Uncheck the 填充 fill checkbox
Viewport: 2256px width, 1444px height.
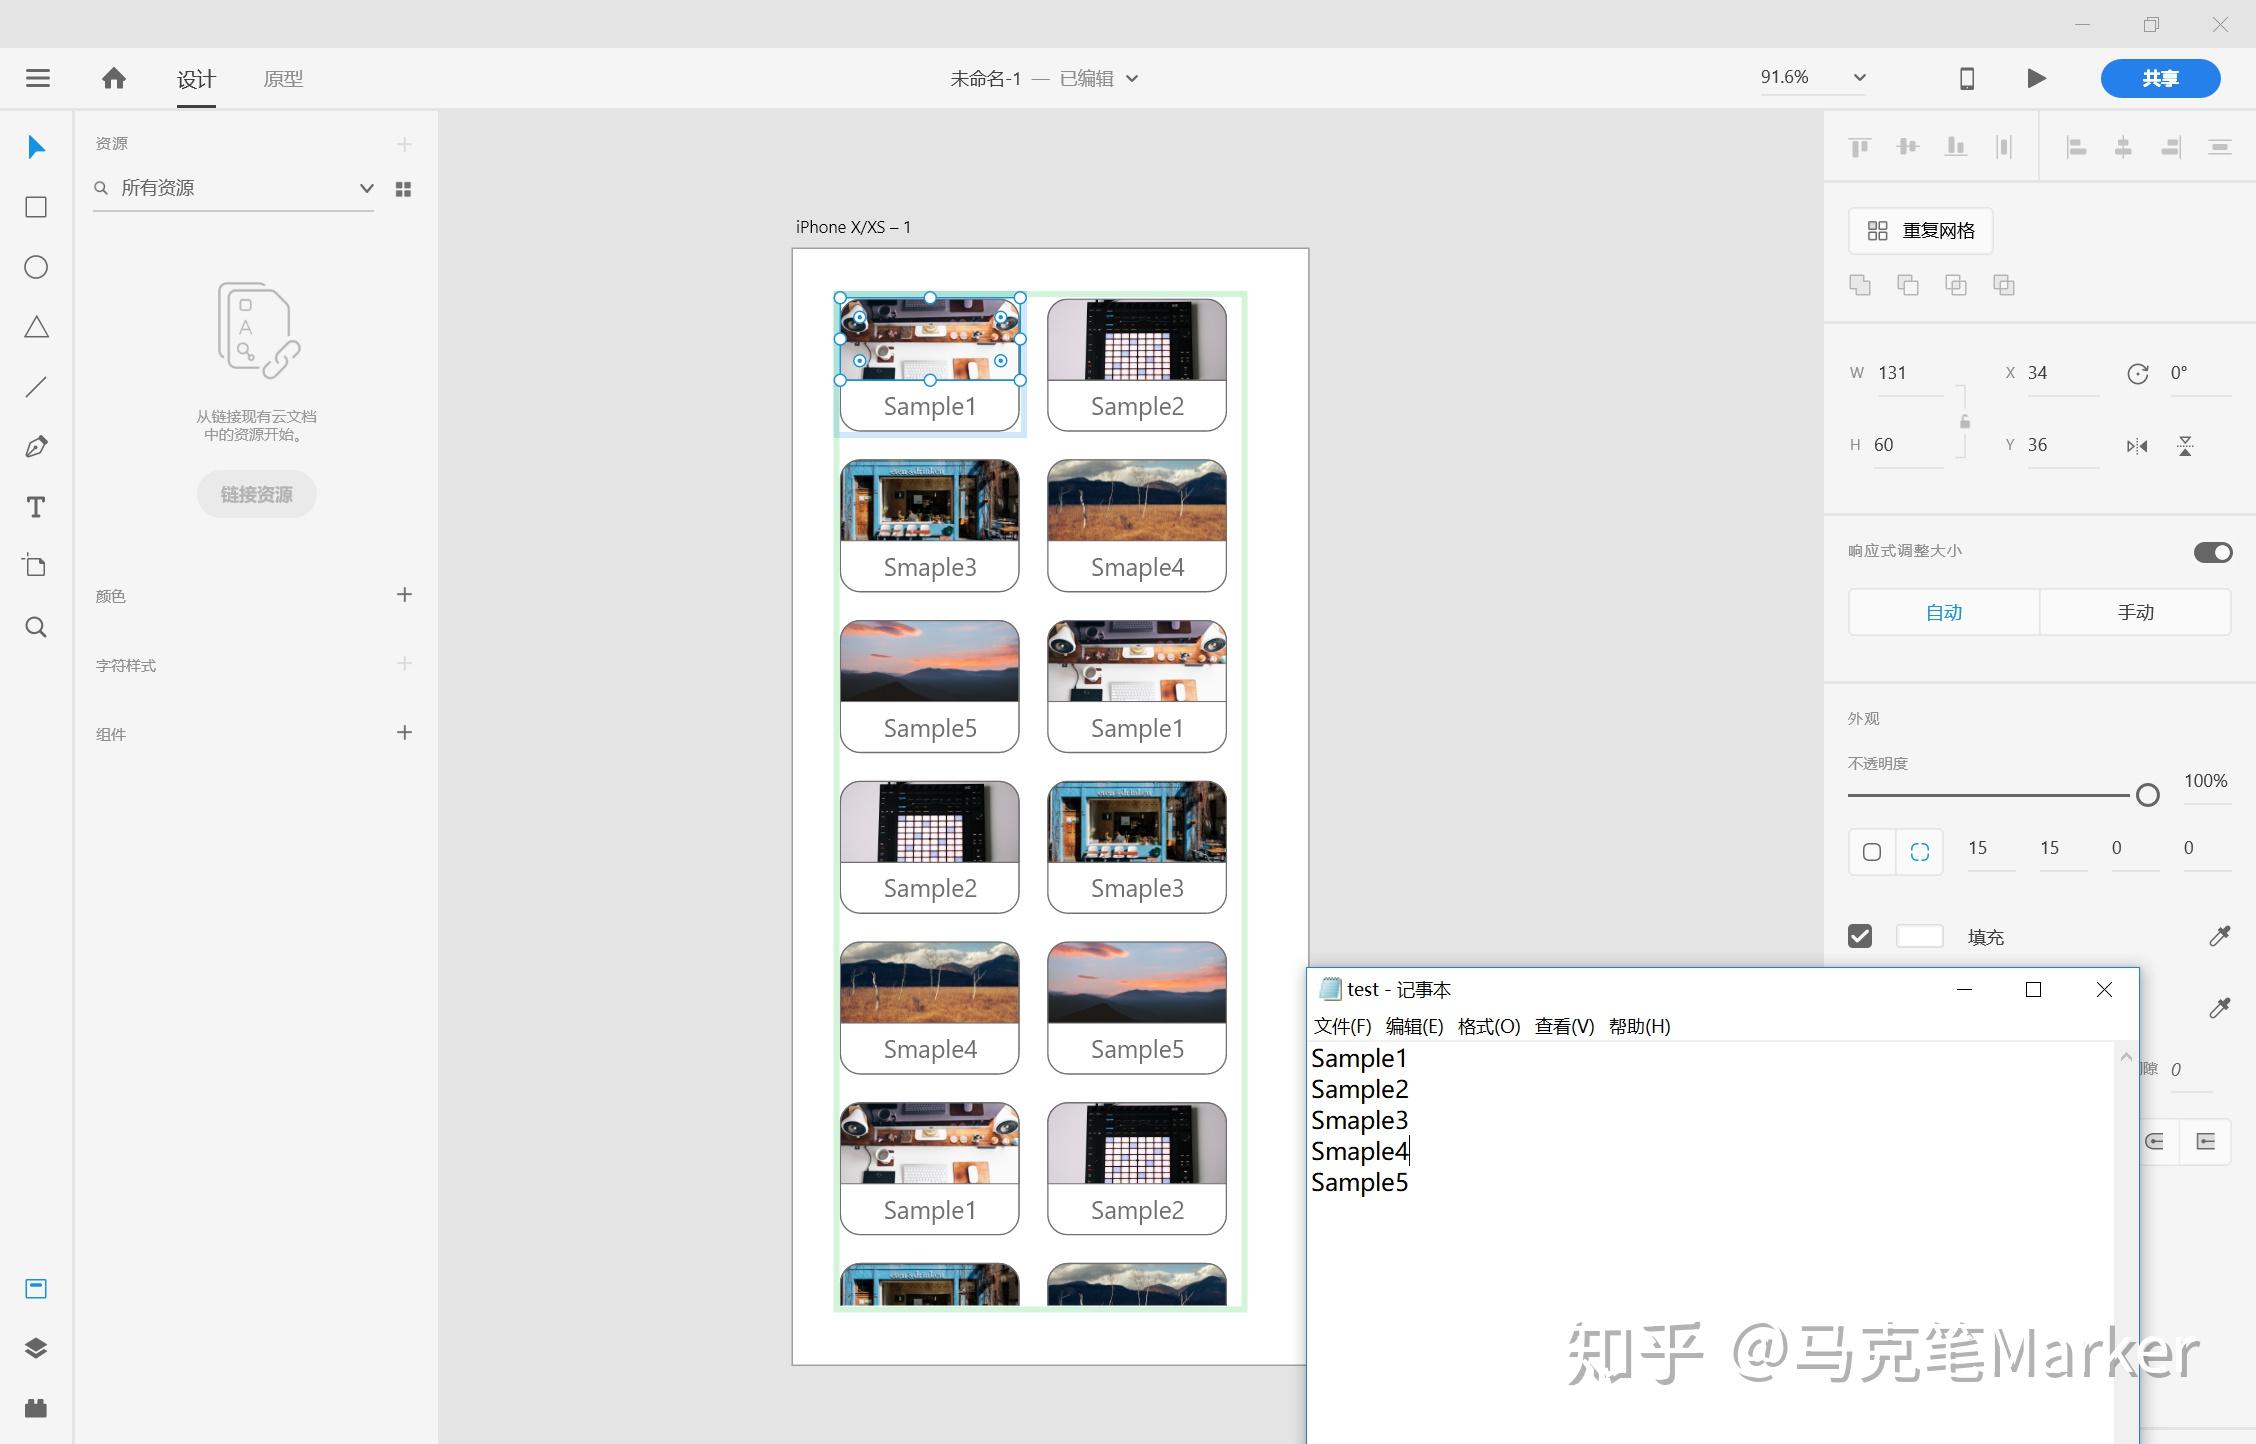tap(1860, 936)
